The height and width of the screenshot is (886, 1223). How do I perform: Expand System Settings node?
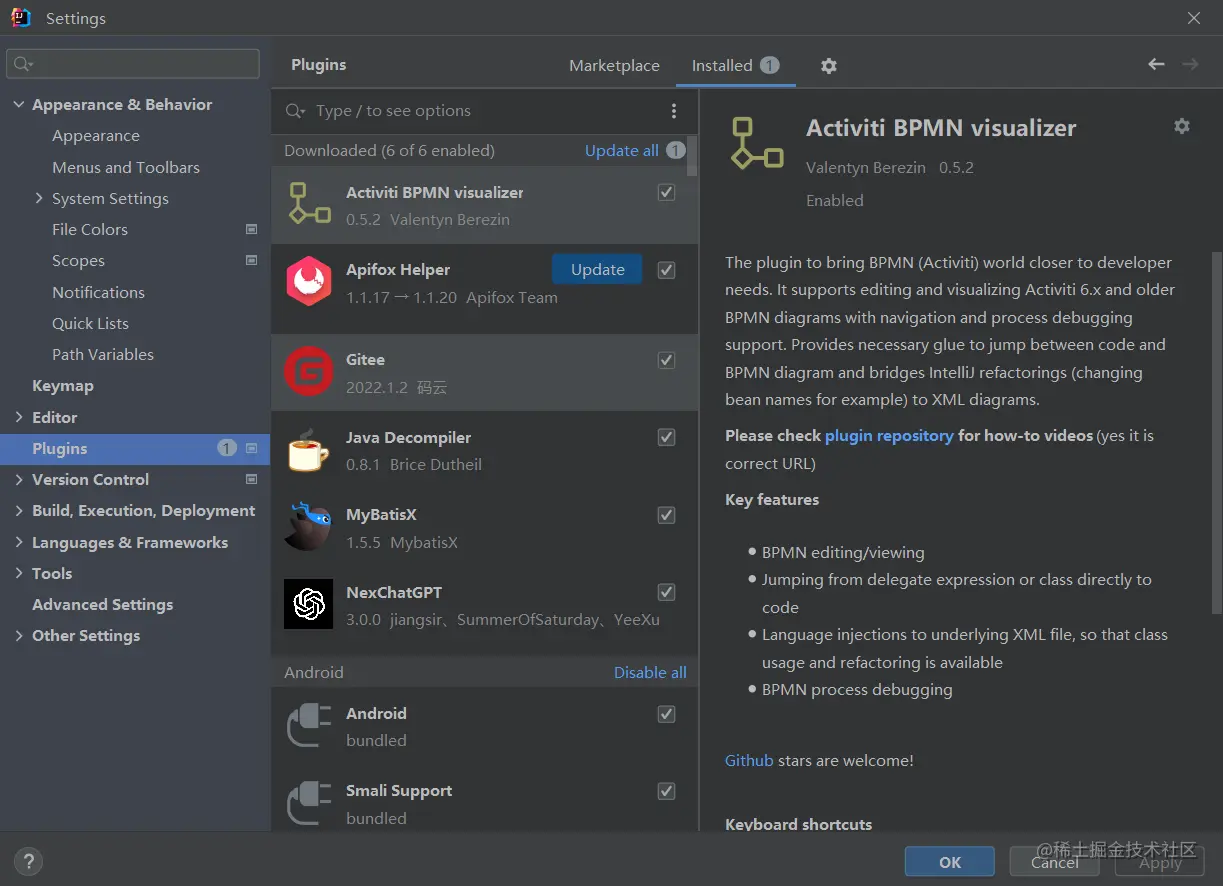coord(39,198)
